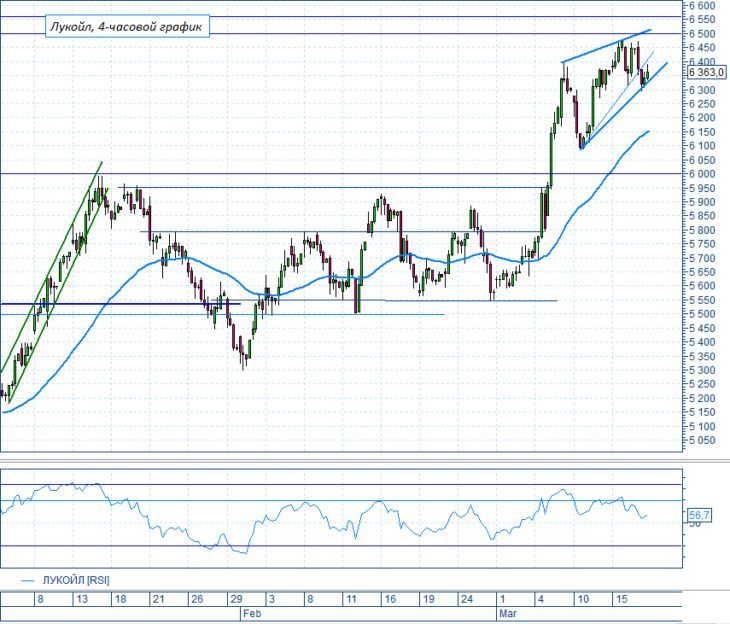
Task: Select the Mar month marker on timeline
Action: (507, 613)
